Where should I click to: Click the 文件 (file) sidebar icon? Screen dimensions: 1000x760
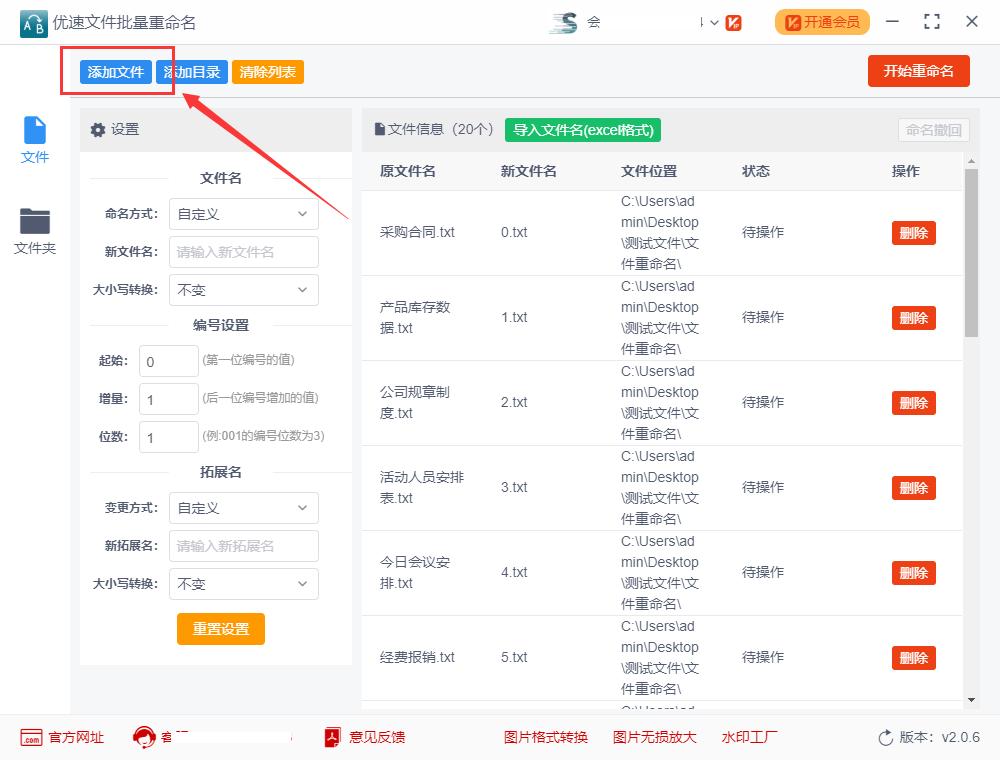35,131
